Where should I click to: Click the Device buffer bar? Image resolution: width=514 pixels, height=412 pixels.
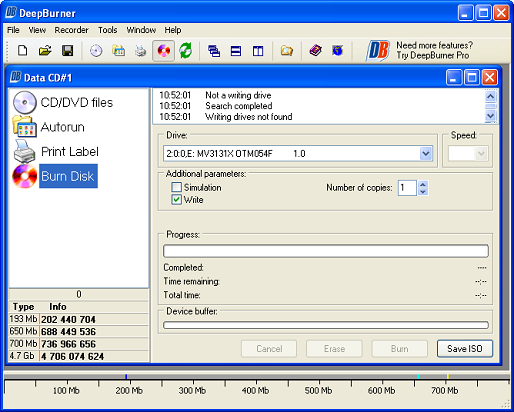[x=326, y=325]
